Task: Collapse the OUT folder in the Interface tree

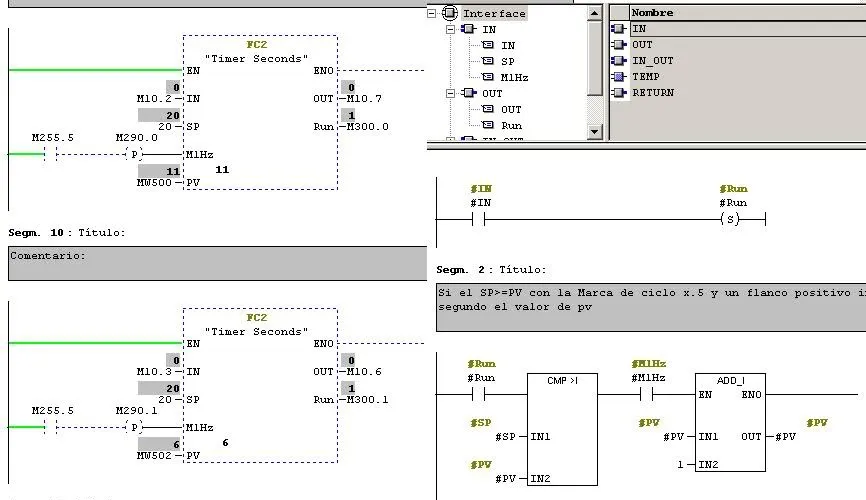Action: [451, 93]
